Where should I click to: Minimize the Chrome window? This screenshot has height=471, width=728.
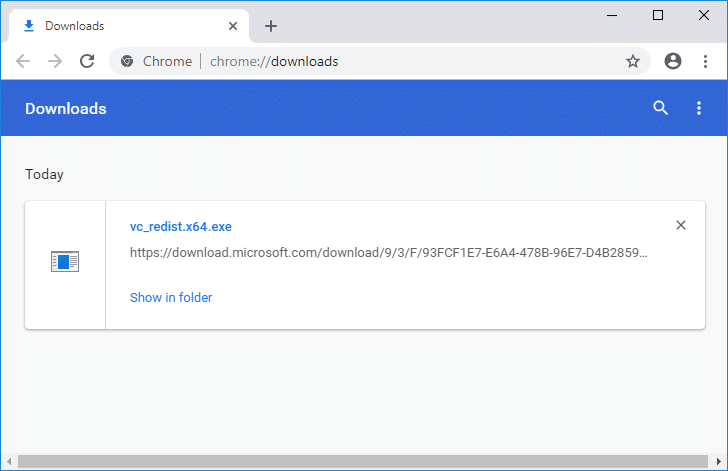[x=612, y=15]
